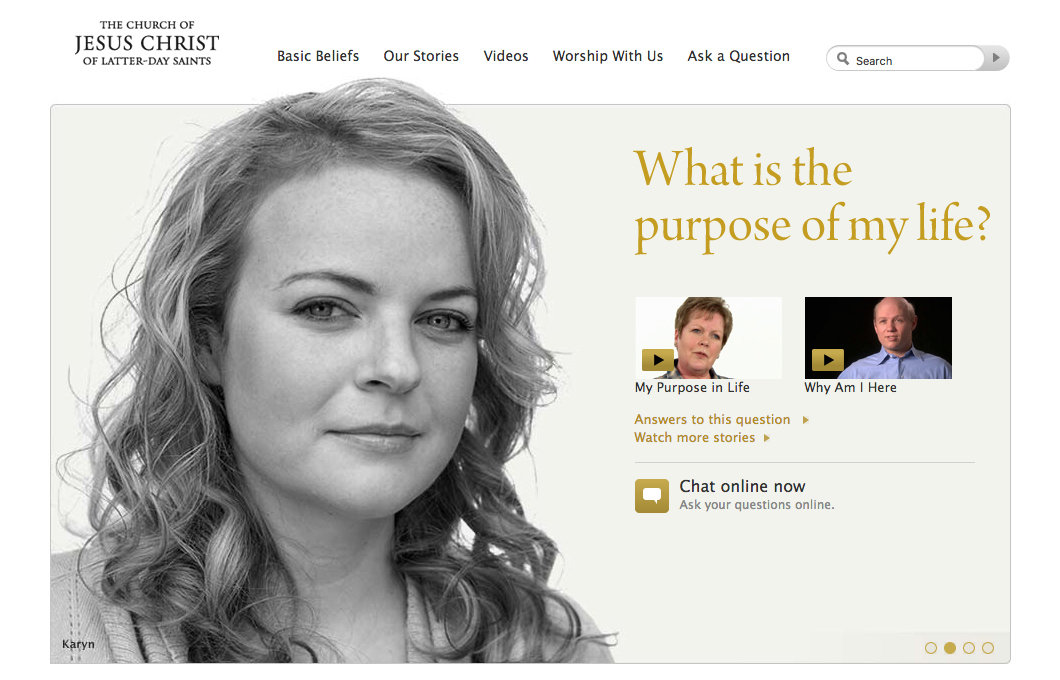Click the Chat online now link

pyautogui.click(x=742, y=486)
